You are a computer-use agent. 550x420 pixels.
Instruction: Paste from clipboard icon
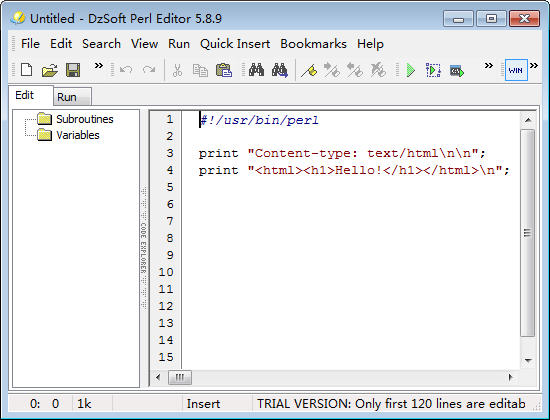tap(224, 70)
